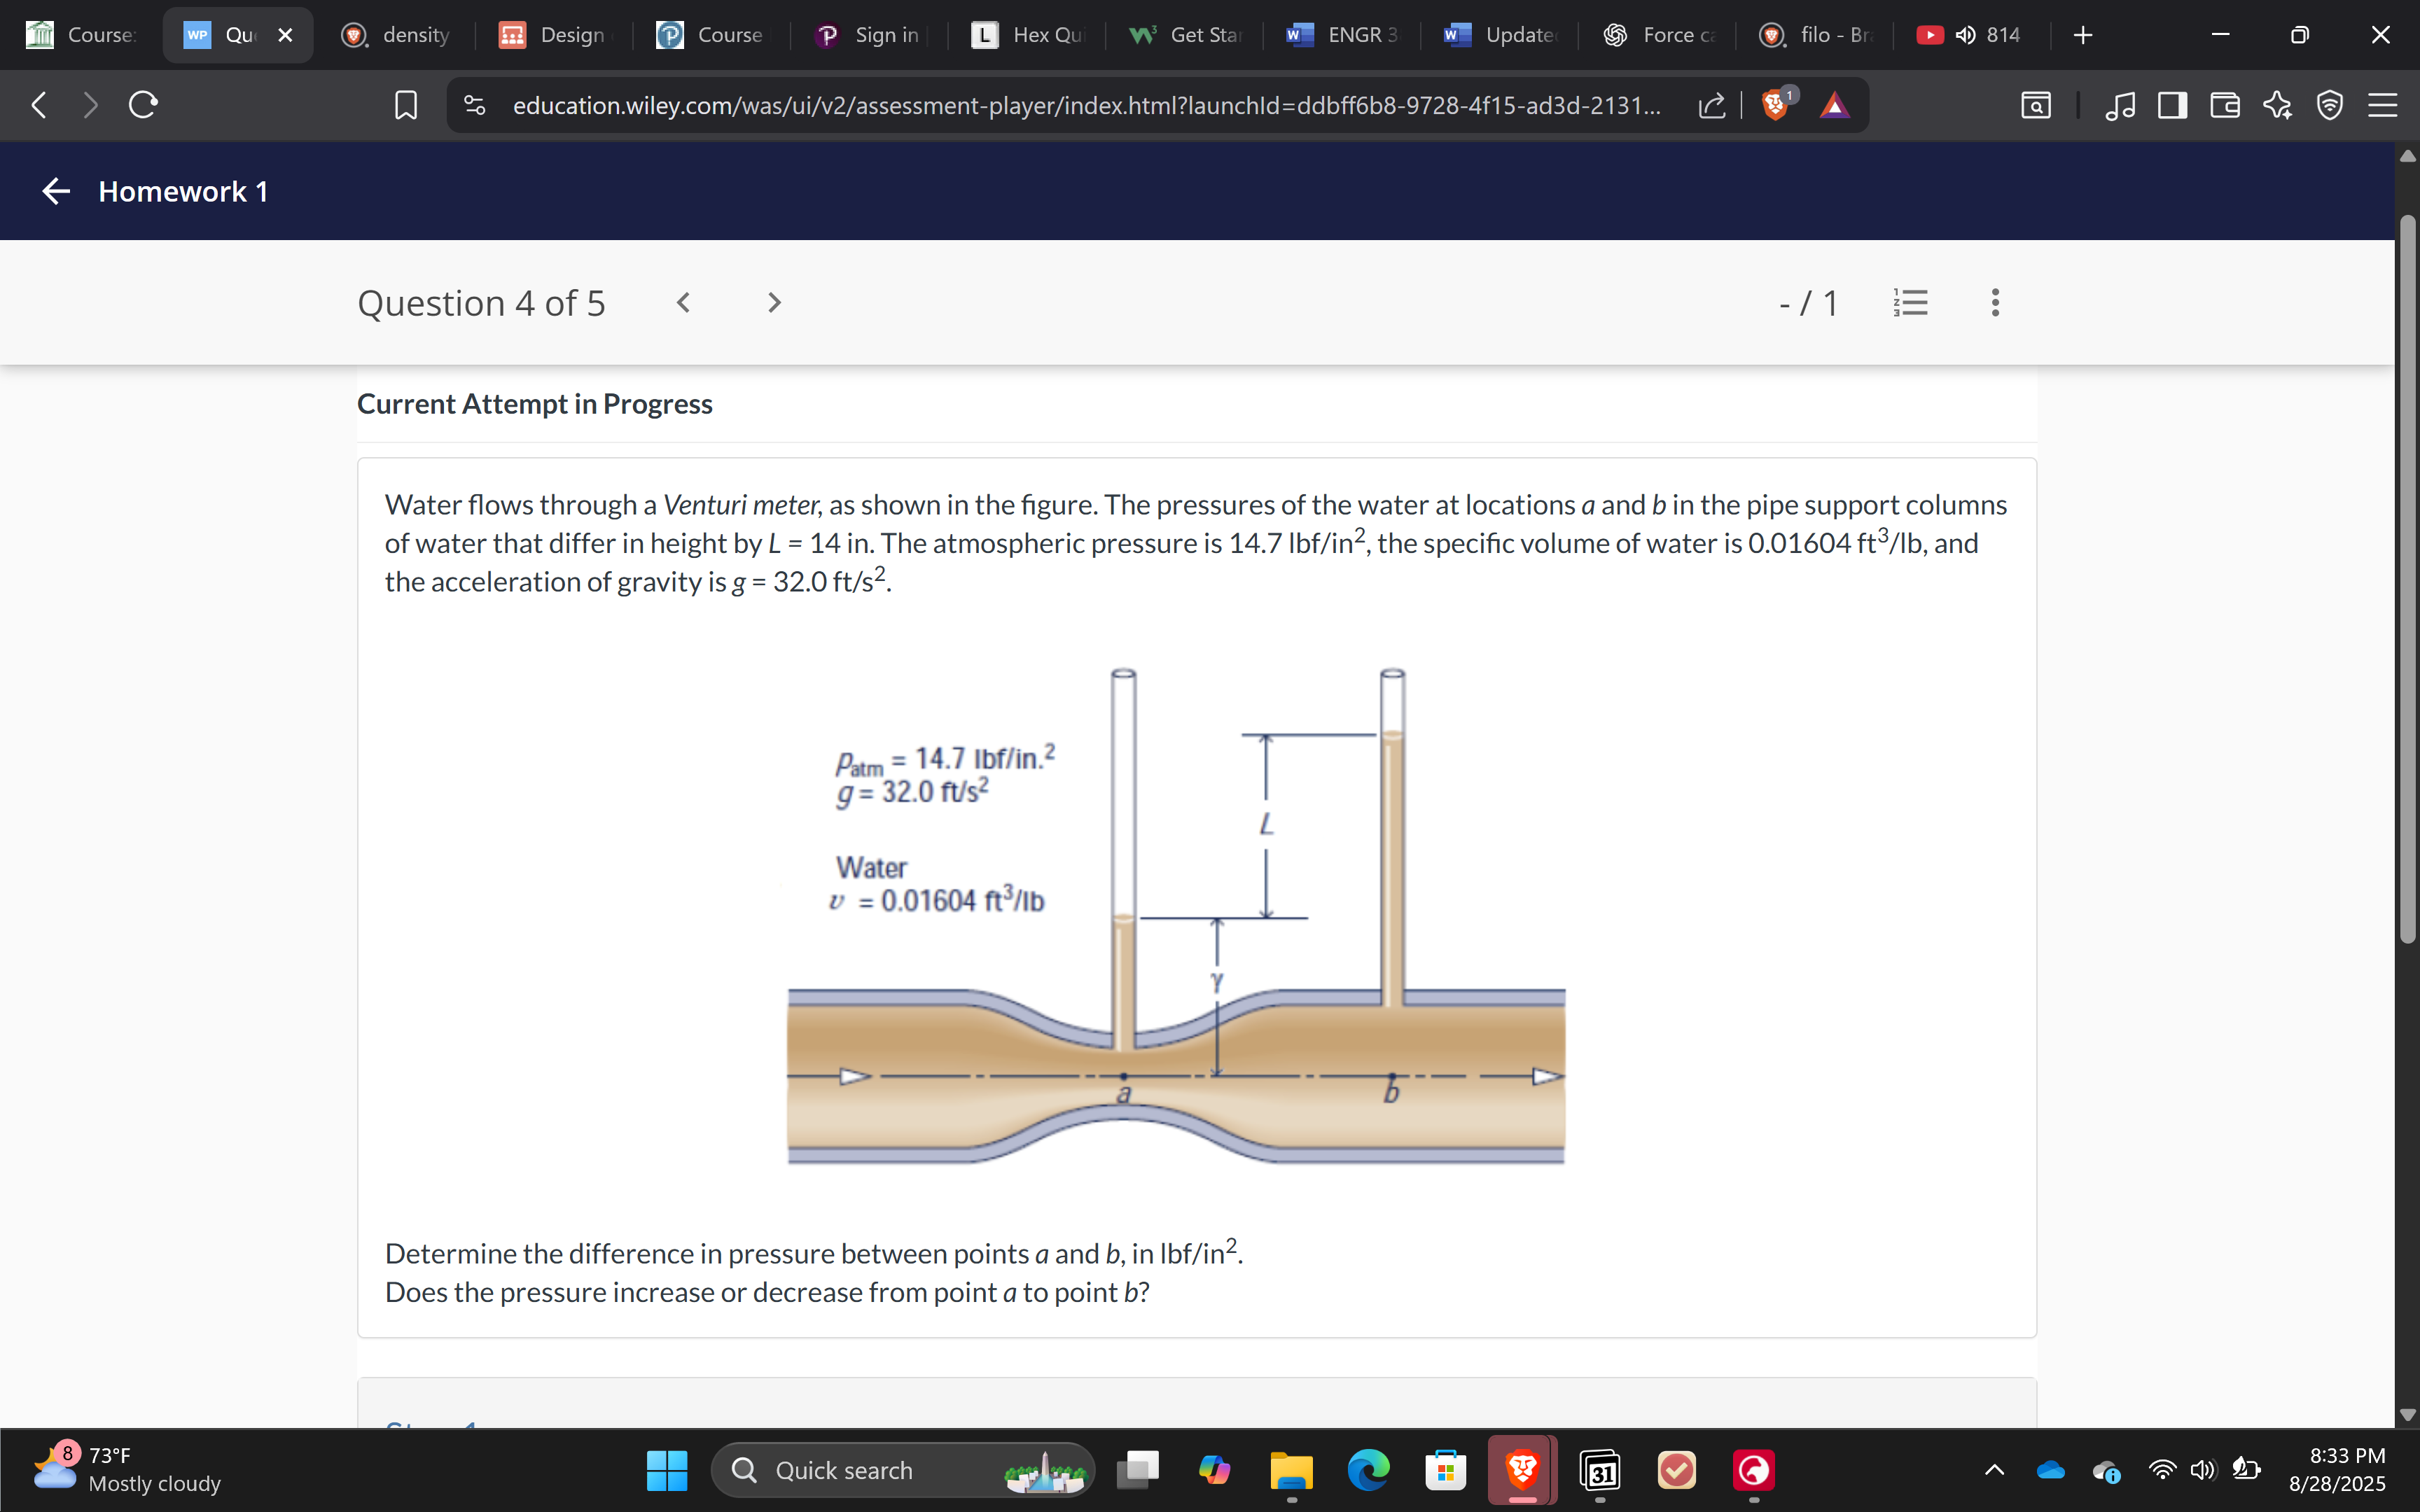Reload the page
The height and width of the screenshot is (1512, 2420).
[143, 104]
